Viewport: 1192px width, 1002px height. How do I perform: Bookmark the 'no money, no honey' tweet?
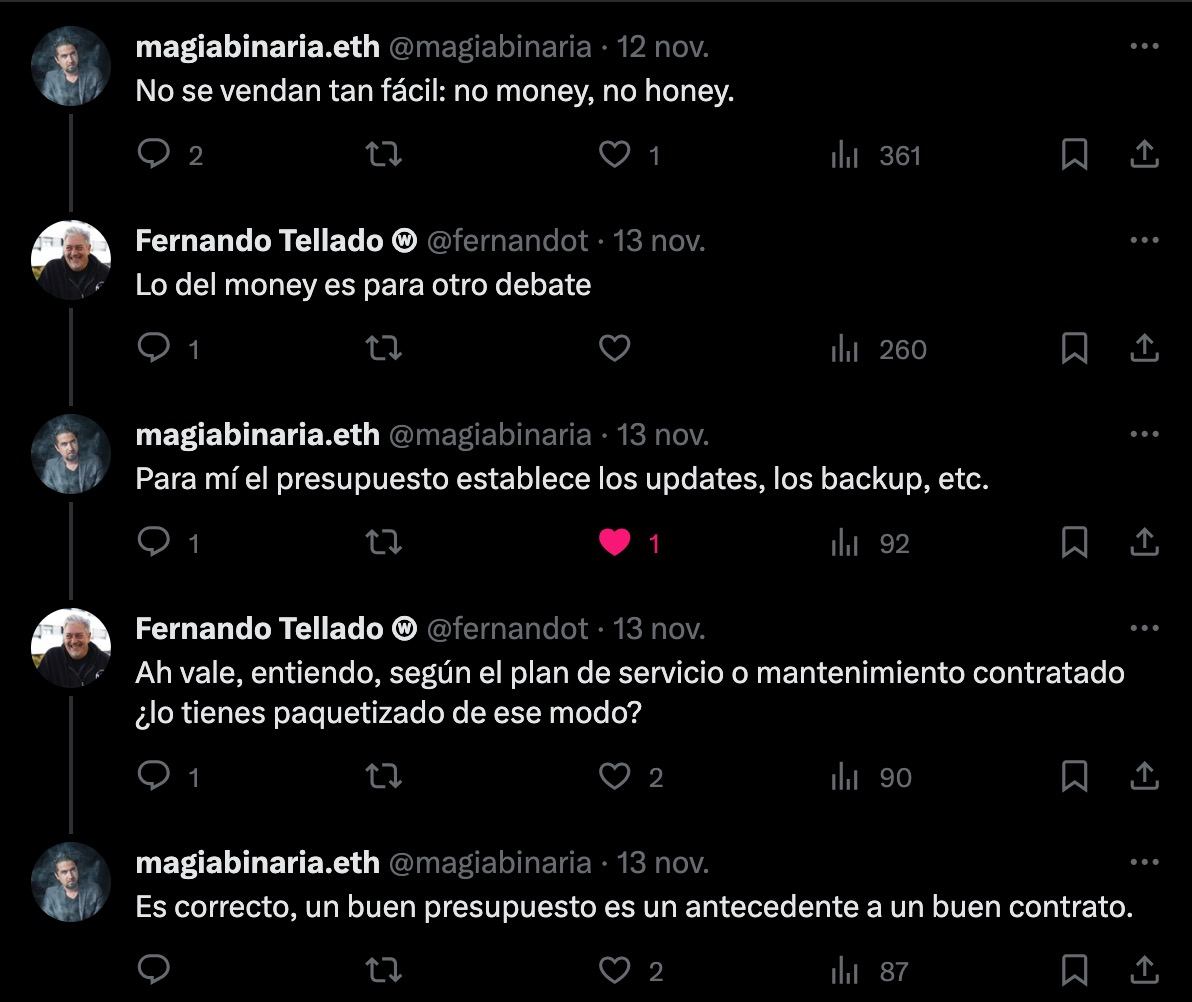click(x=1074, y=155)
